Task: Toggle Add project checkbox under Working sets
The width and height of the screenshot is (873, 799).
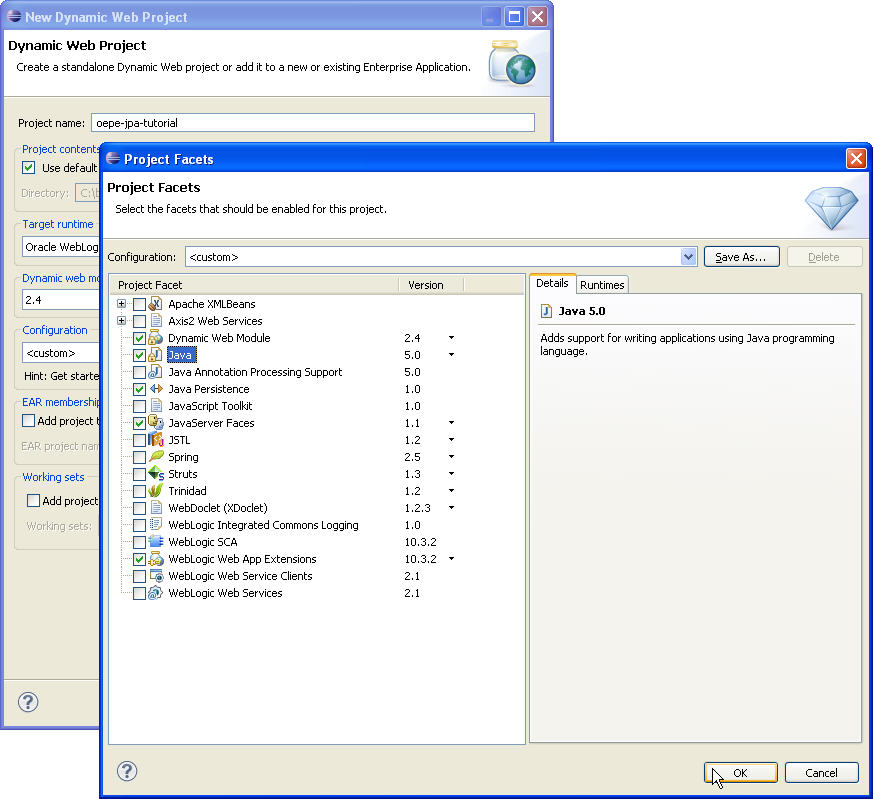Action: (x=33, y=501)
